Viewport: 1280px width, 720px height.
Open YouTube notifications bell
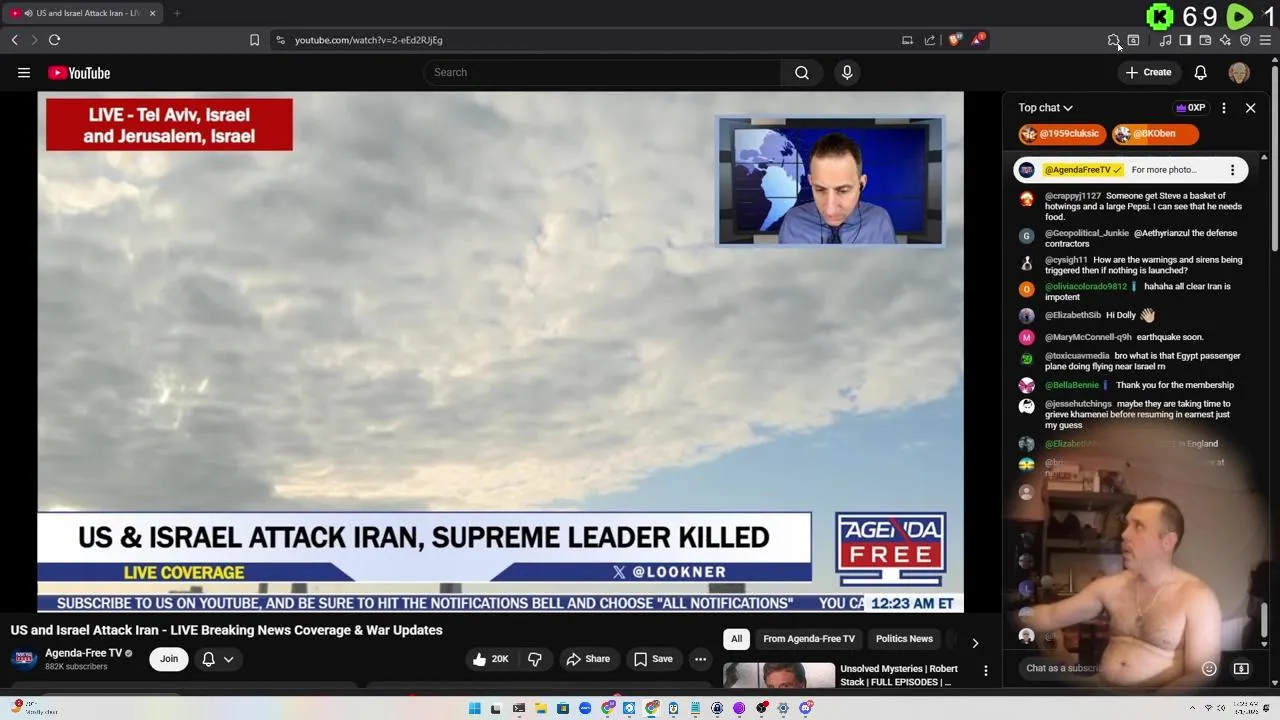(1200, 72)
